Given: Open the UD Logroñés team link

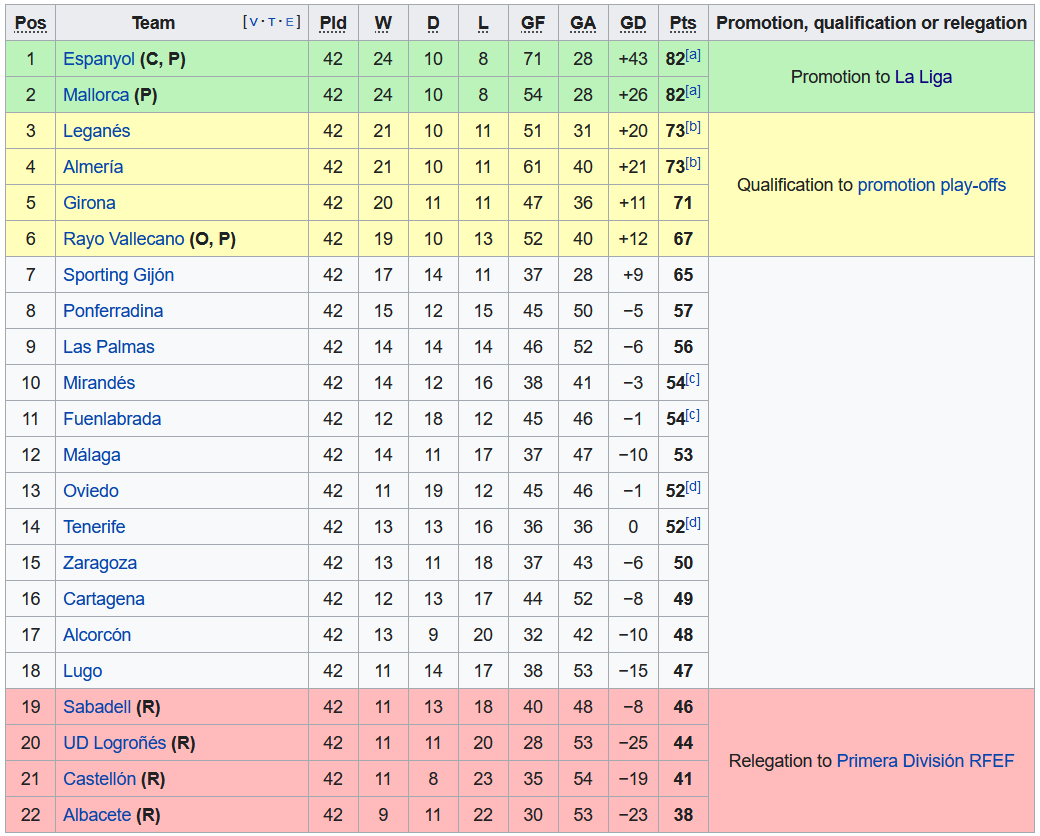Looking at the screenshot, I should (x=114, y=743).
